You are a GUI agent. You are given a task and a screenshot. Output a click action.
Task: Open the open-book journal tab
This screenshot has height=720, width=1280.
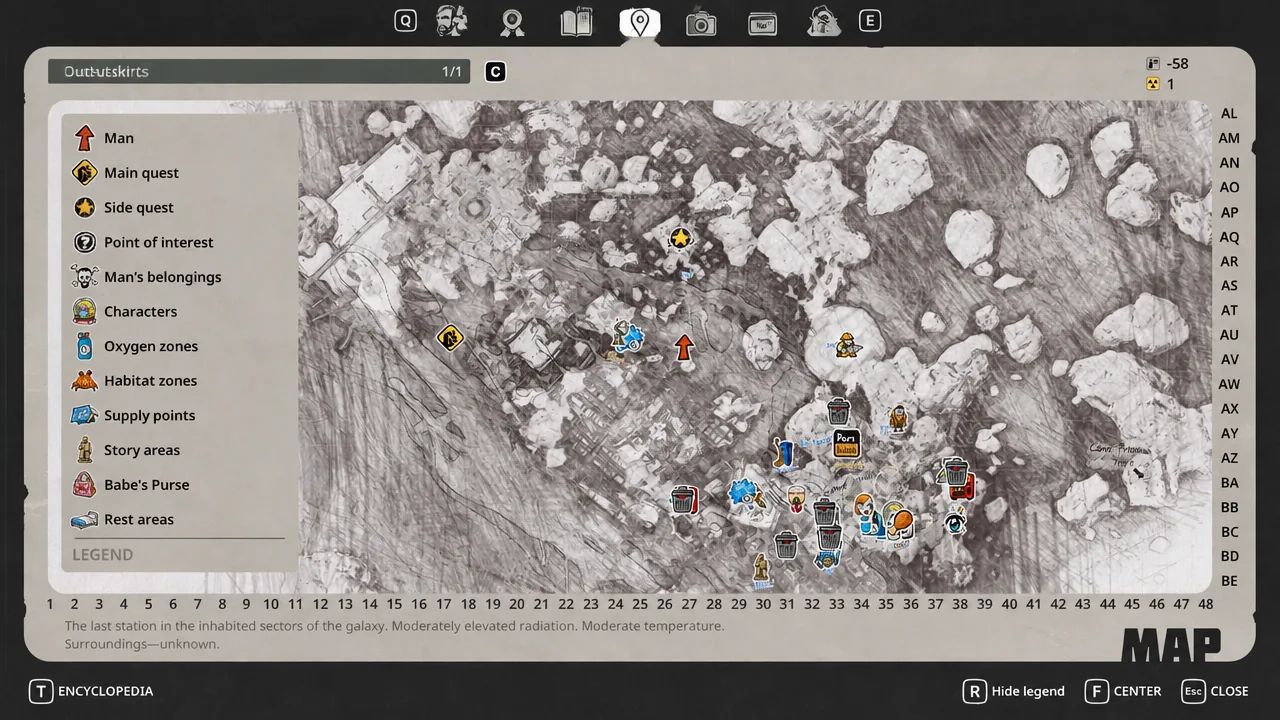tap(577, 22)
